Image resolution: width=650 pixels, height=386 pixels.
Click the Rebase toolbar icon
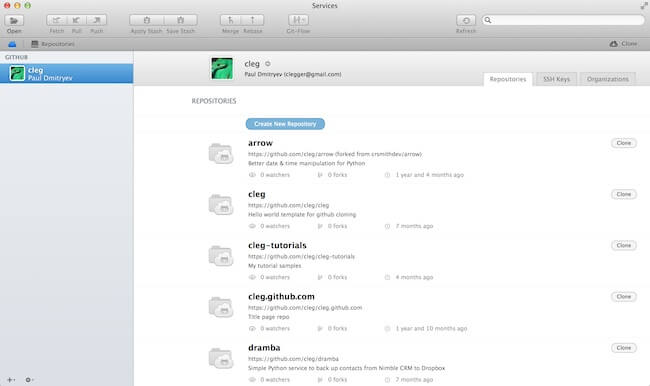(253, 20)
